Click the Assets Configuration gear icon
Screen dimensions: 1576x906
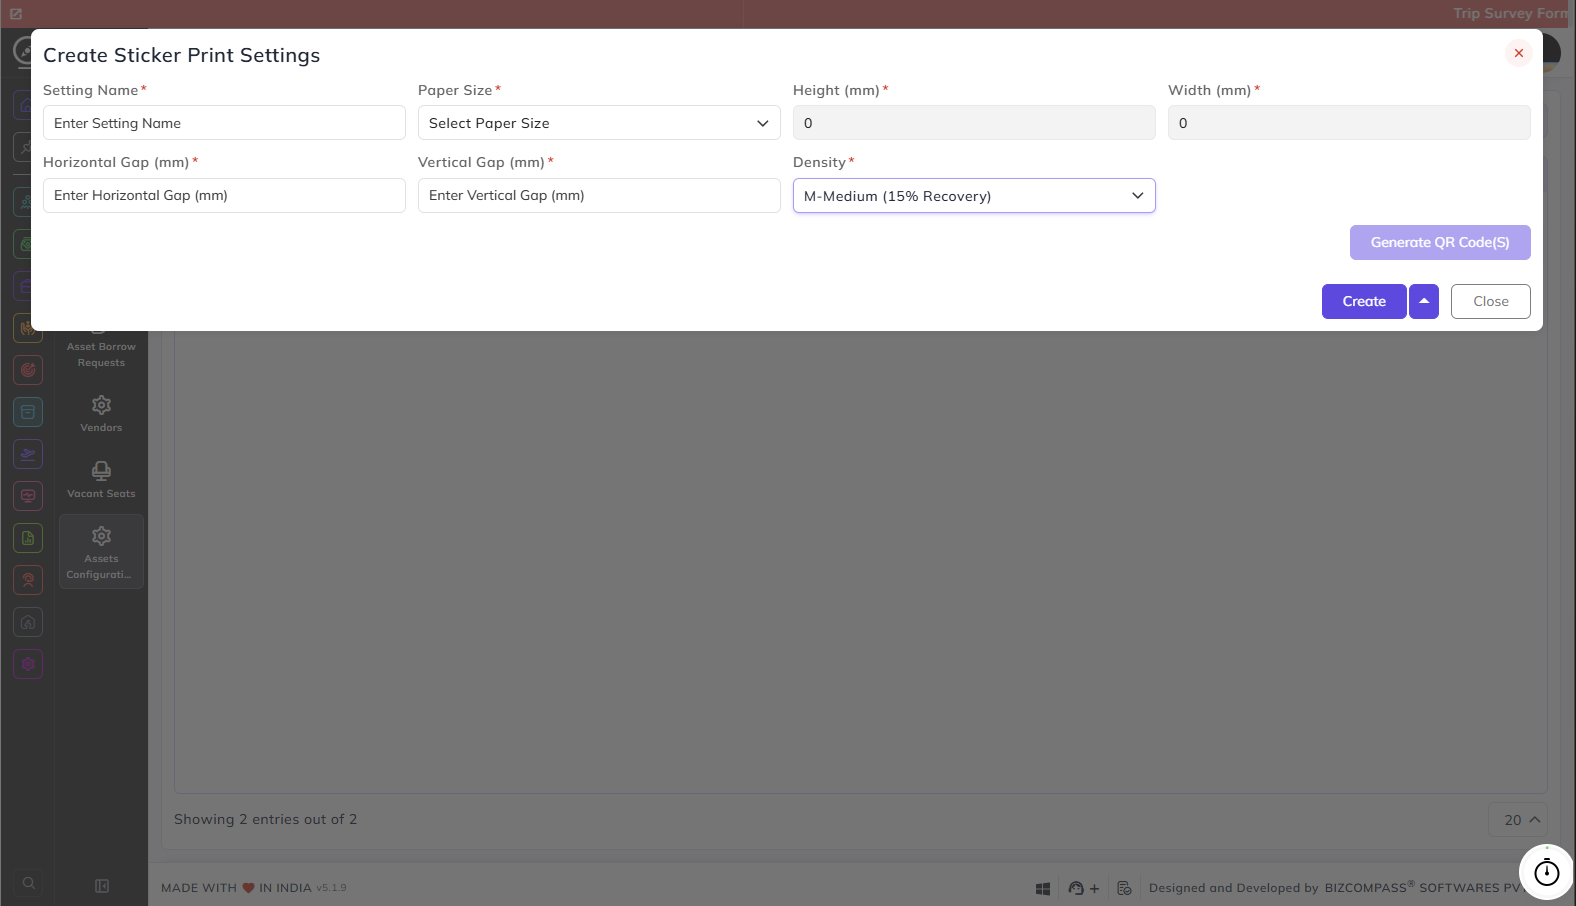click(x=101, y=536)
